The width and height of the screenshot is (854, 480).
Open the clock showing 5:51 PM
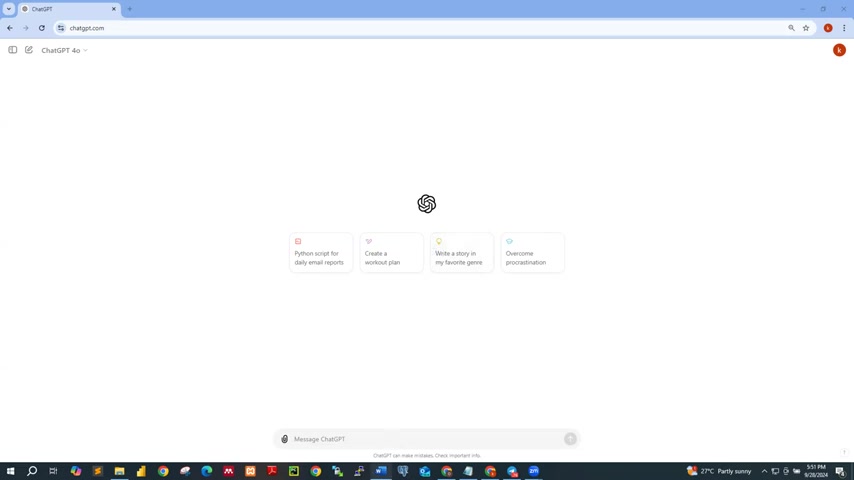(x=816, y=471)
